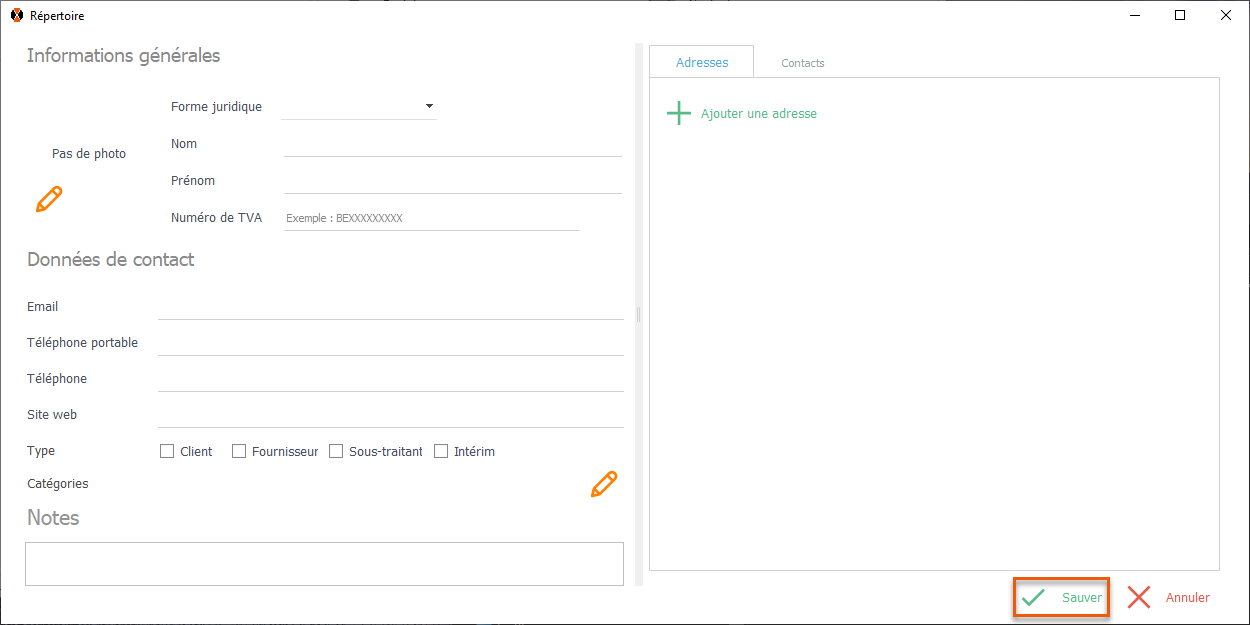This screenshot has height=625, width=1250.
Task: Click into the Prénom text field
Action: (x=452, y=182)
